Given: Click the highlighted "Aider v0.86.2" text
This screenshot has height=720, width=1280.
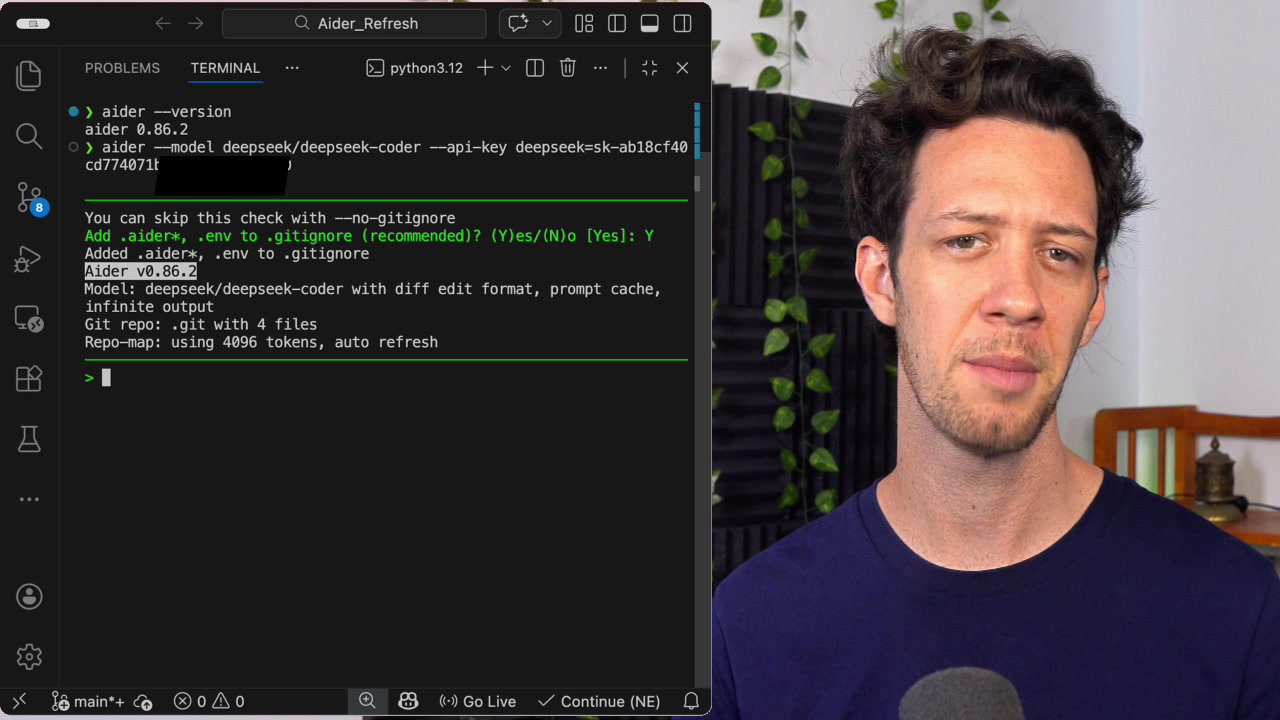Looking at the screenshot, I should (x=141, y=271).
